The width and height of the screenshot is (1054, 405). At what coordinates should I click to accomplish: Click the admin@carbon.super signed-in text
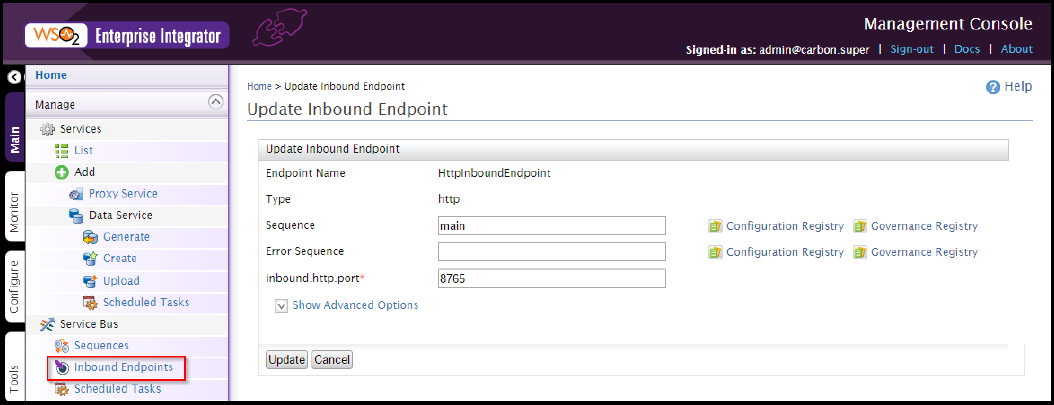[814, 49]
